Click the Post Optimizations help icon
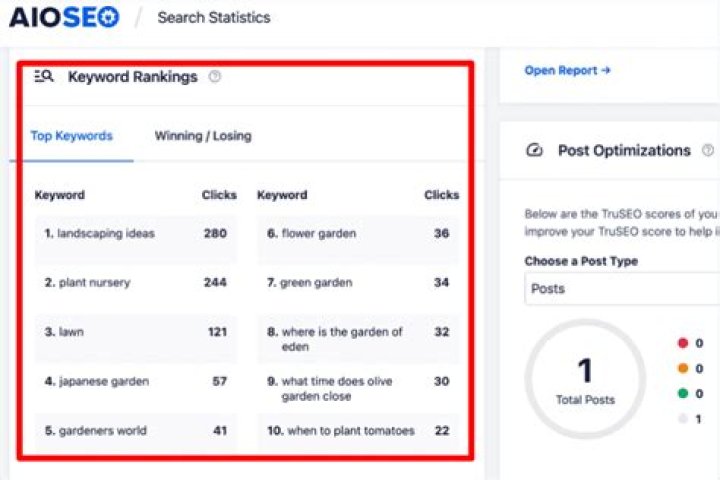This screenshot has height=480, width=720. [x=708, y=150]
